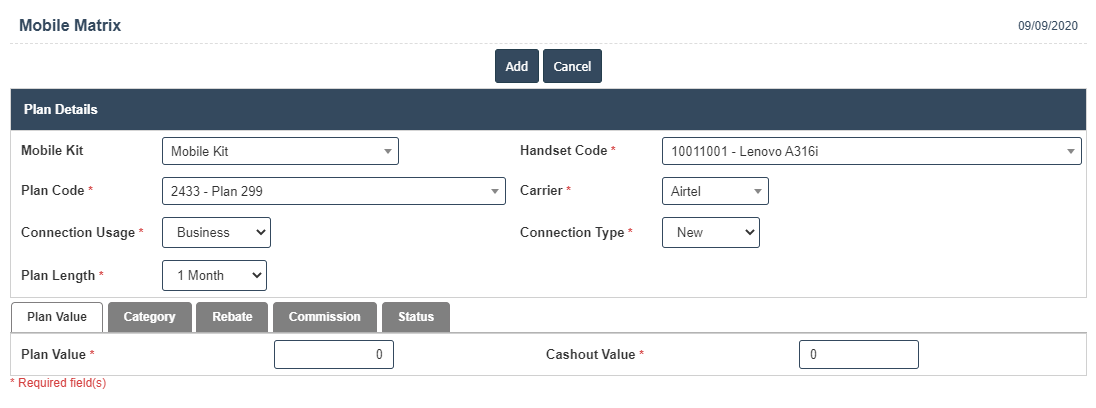This screenshot has width=1096, height=408.
Task: Open the Connection Usage dropdown
Action: point(216,232)
